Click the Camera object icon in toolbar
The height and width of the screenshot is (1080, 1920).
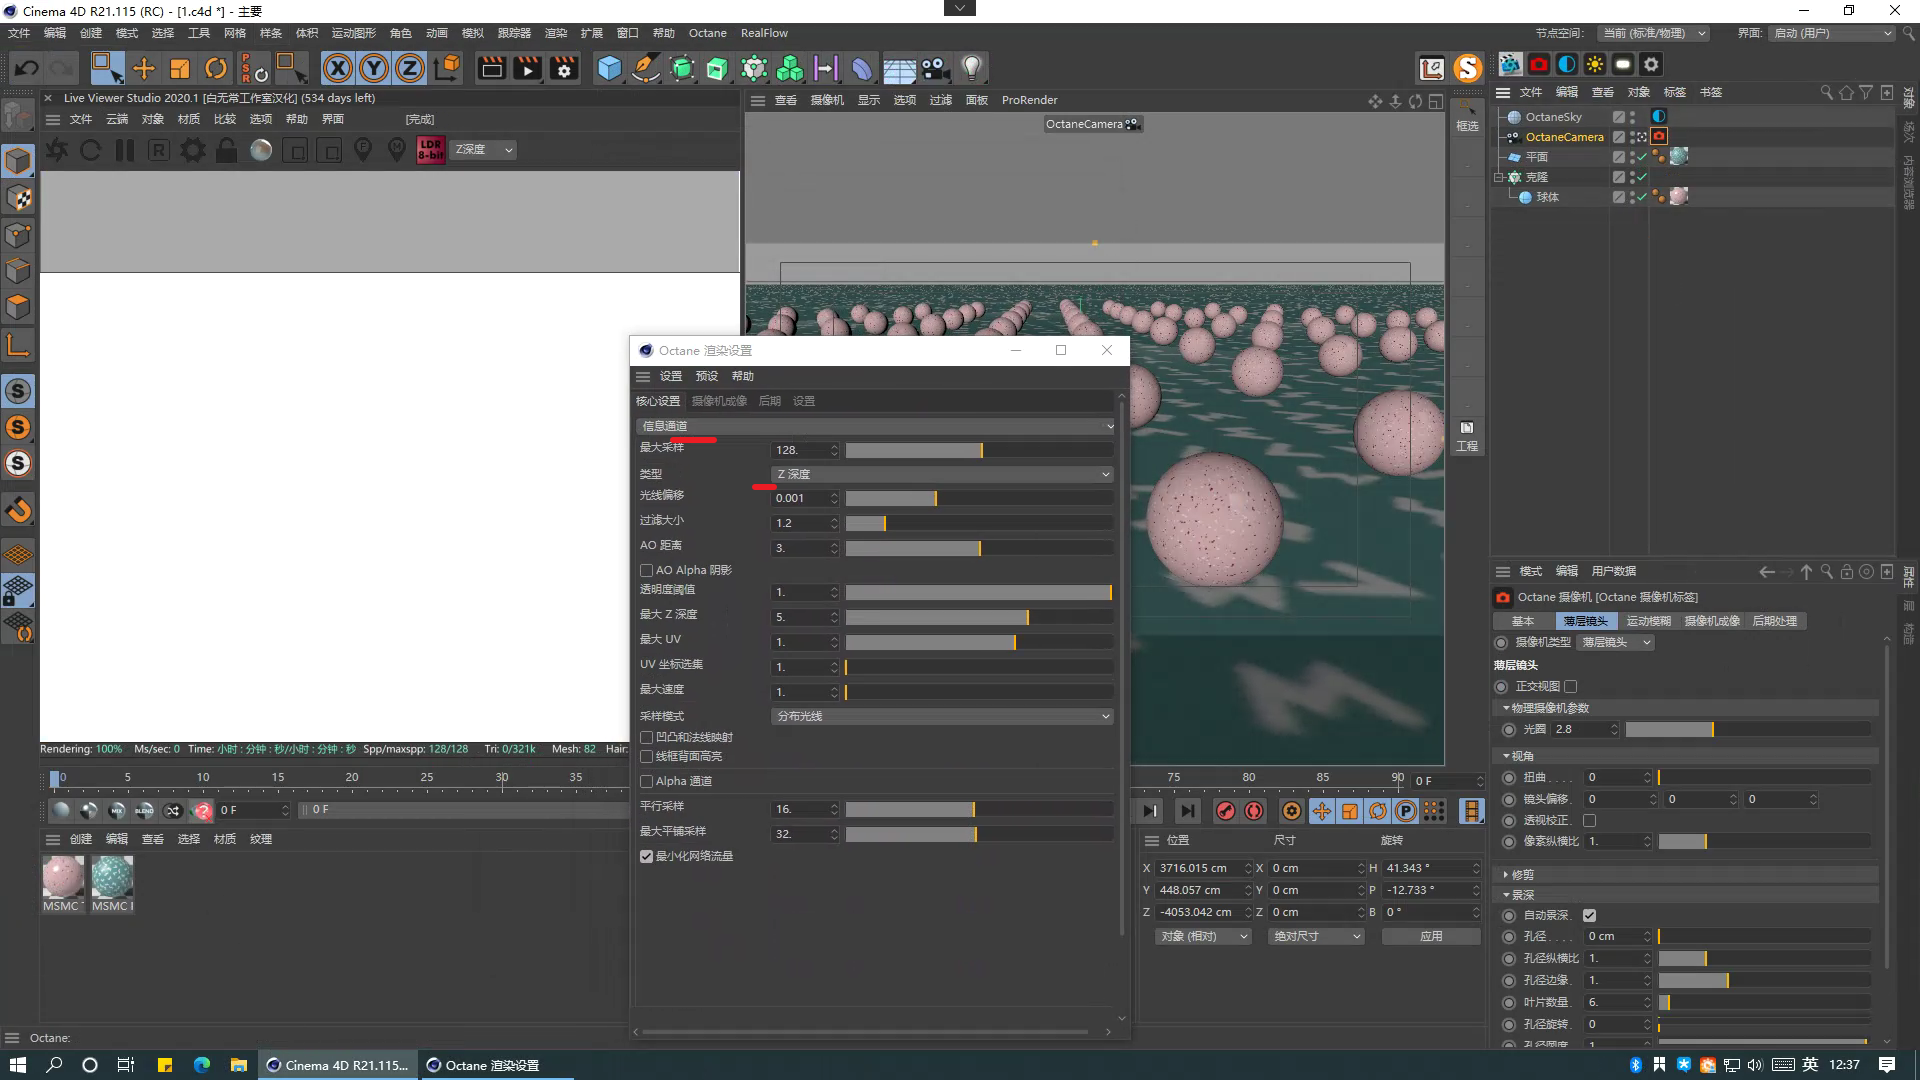coord(935,68)
